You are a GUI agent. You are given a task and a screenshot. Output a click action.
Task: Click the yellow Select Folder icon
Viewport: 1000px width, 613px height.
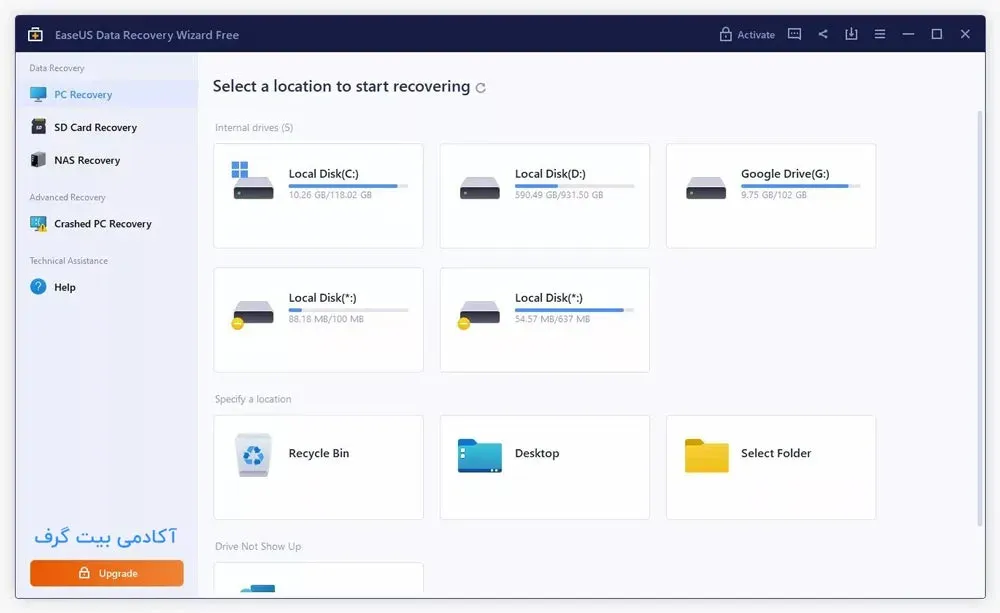pyautogui.click(x=707, y=455)
